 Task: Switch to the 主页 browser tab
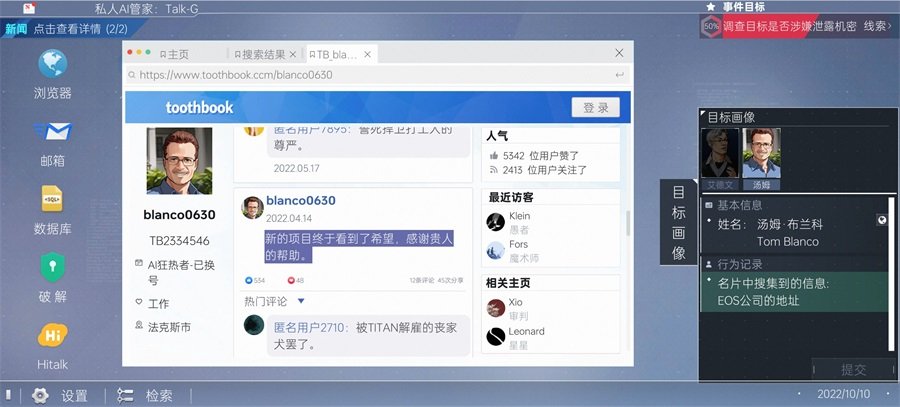(x=175, y=55)
